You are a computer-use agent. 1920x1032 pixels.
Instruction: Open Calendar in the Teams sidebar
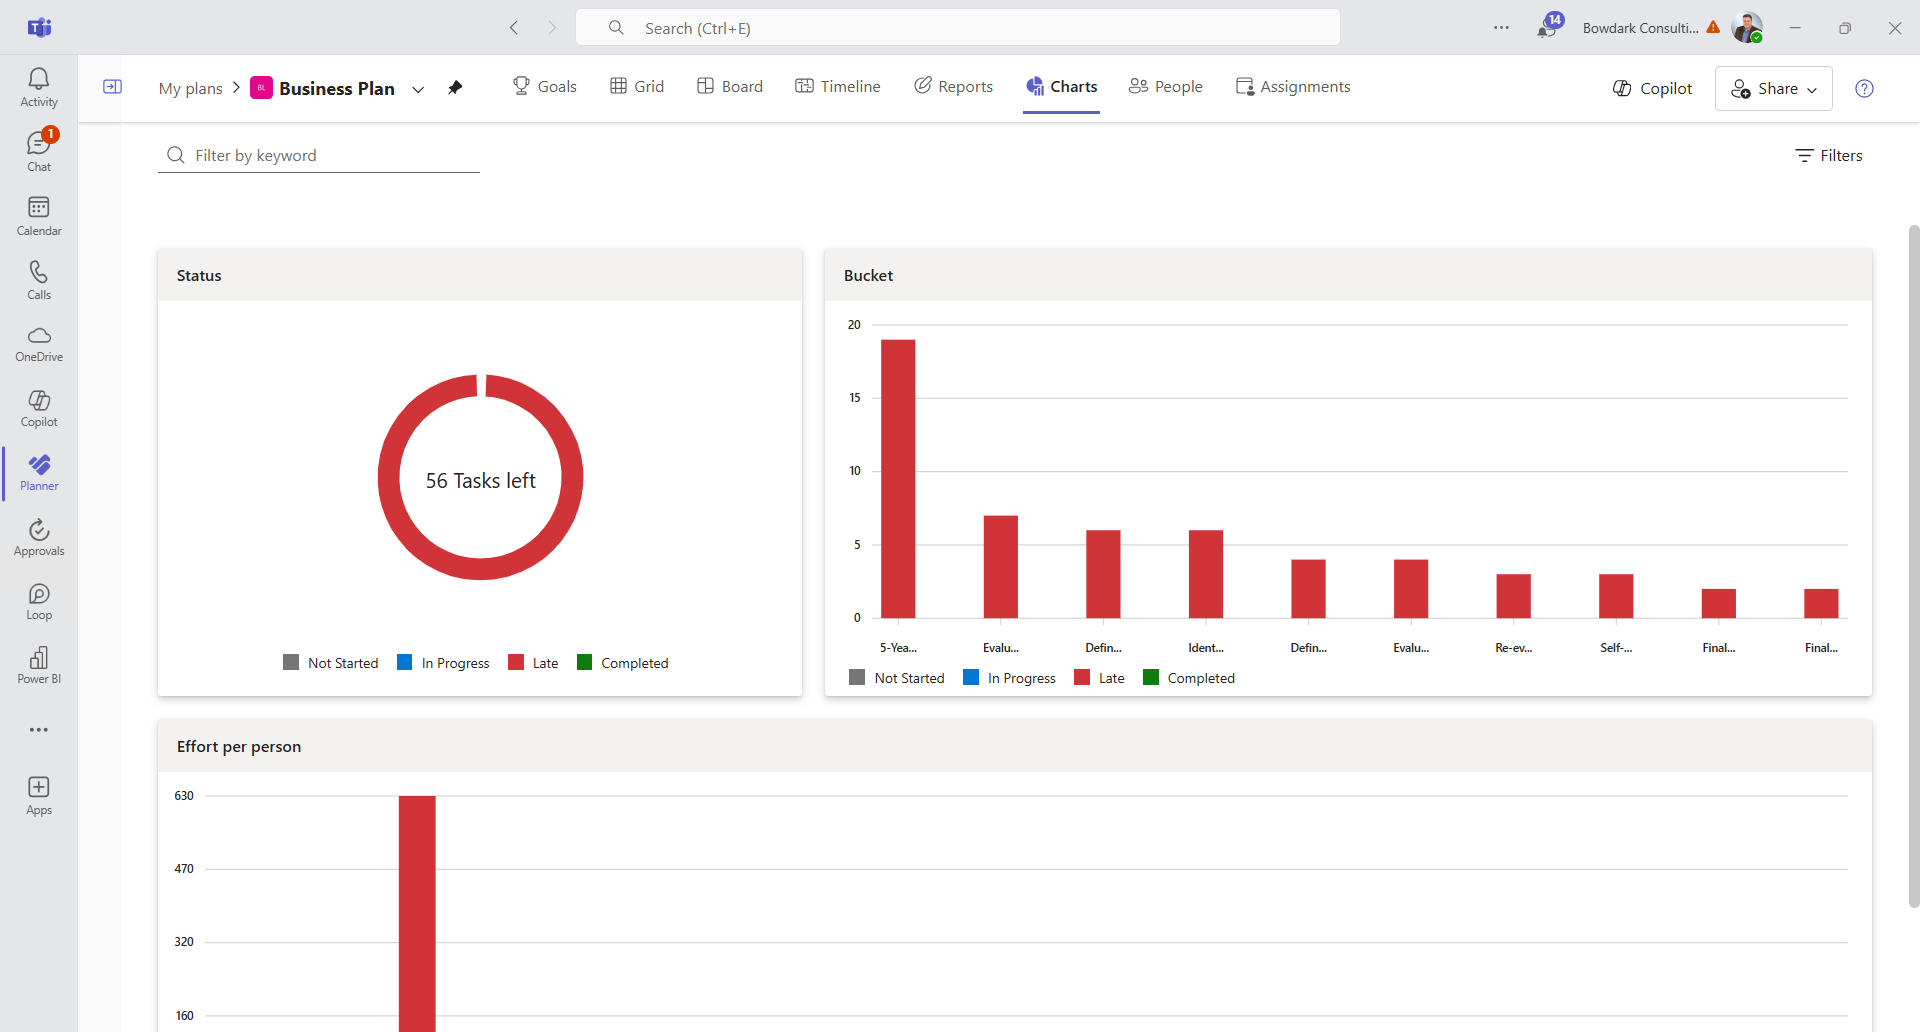(x=39, y=216)
